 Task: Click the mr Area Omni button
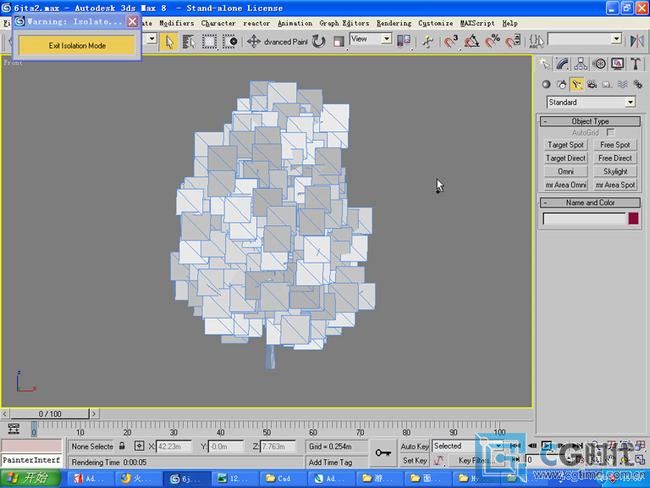click(565, 185)
